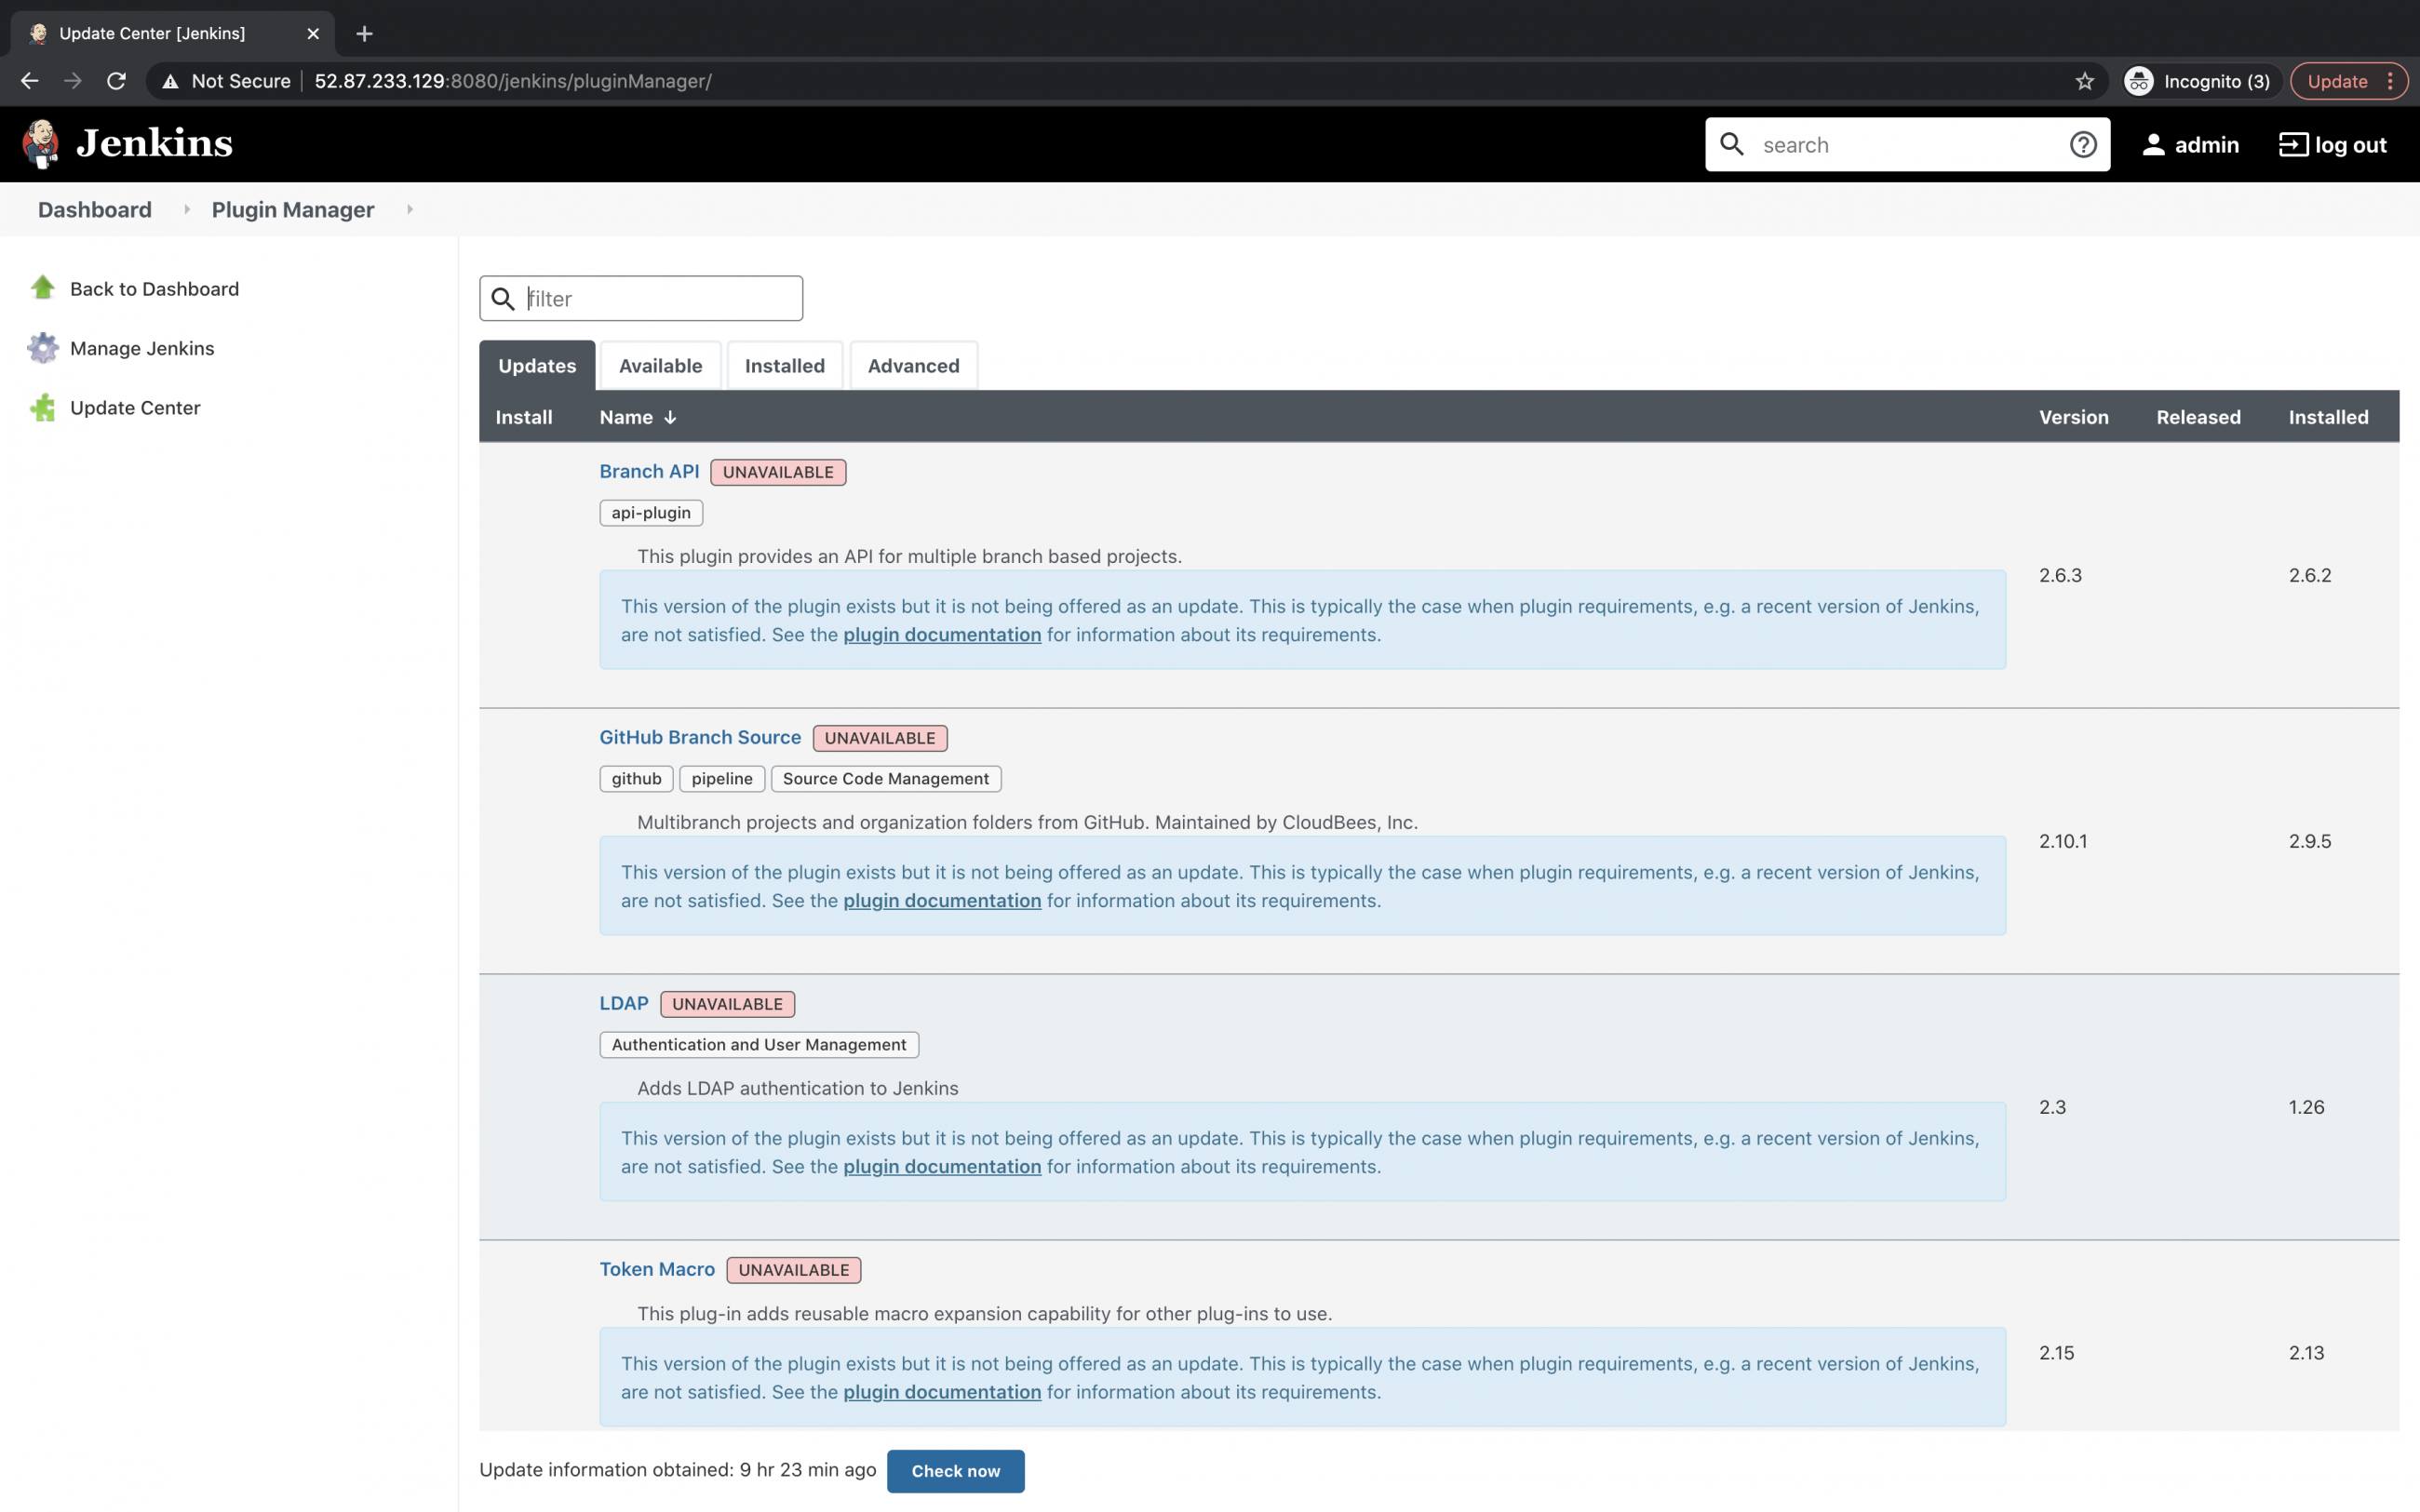Image resolution: width=2420 pixels, height=1512 pixels.
Task: Click the Jenkins logo icon
Action: pyautogui.click(x=40, y=143)
